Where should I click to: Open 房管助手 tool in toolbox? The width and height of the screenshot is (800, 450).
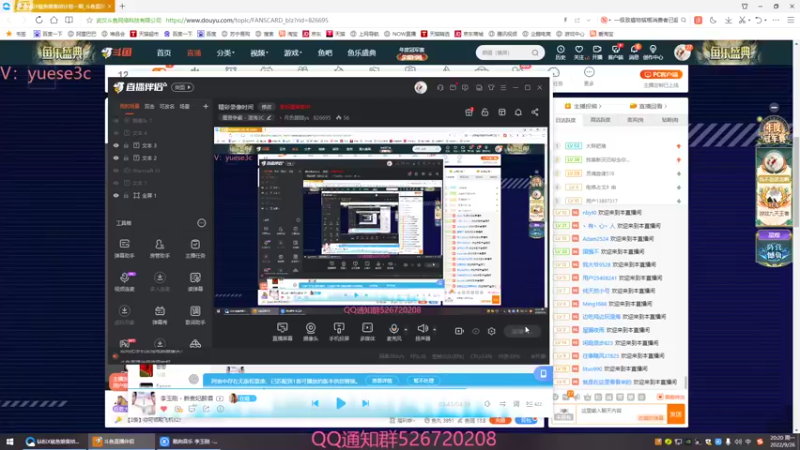(160, 248)
